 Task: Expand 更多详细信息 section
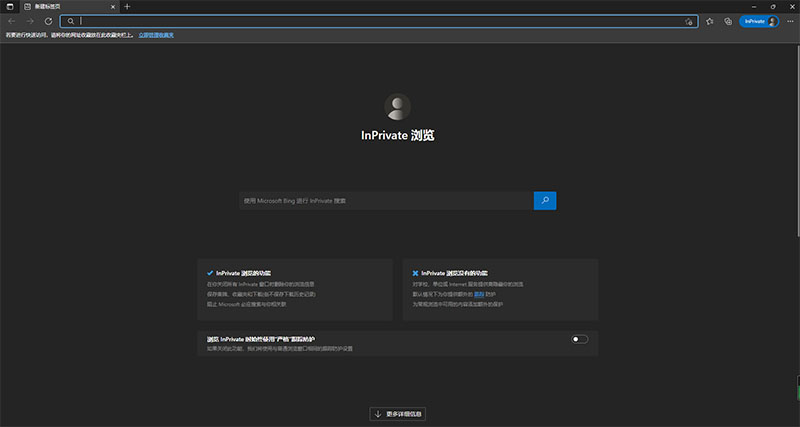tap(399, 413)
